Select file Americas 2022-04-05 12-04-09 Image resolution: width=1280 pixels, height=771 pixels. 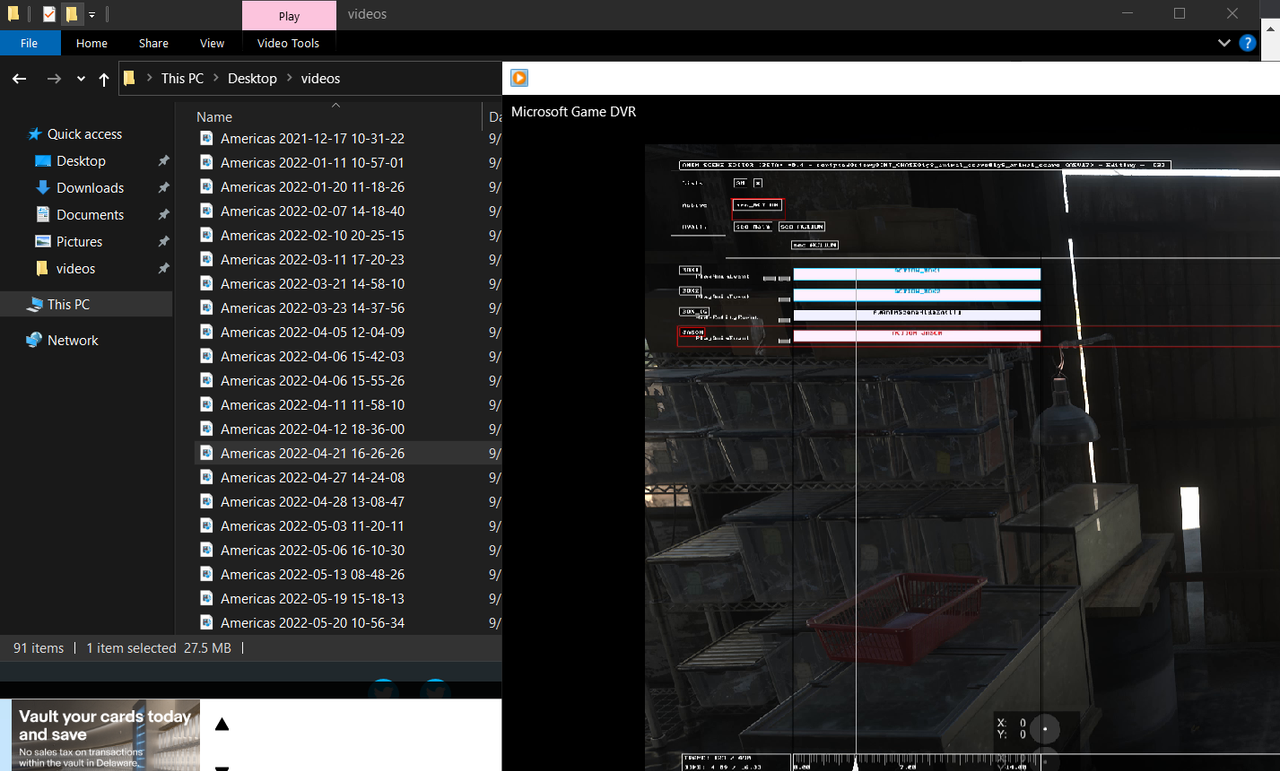[312, 332]
